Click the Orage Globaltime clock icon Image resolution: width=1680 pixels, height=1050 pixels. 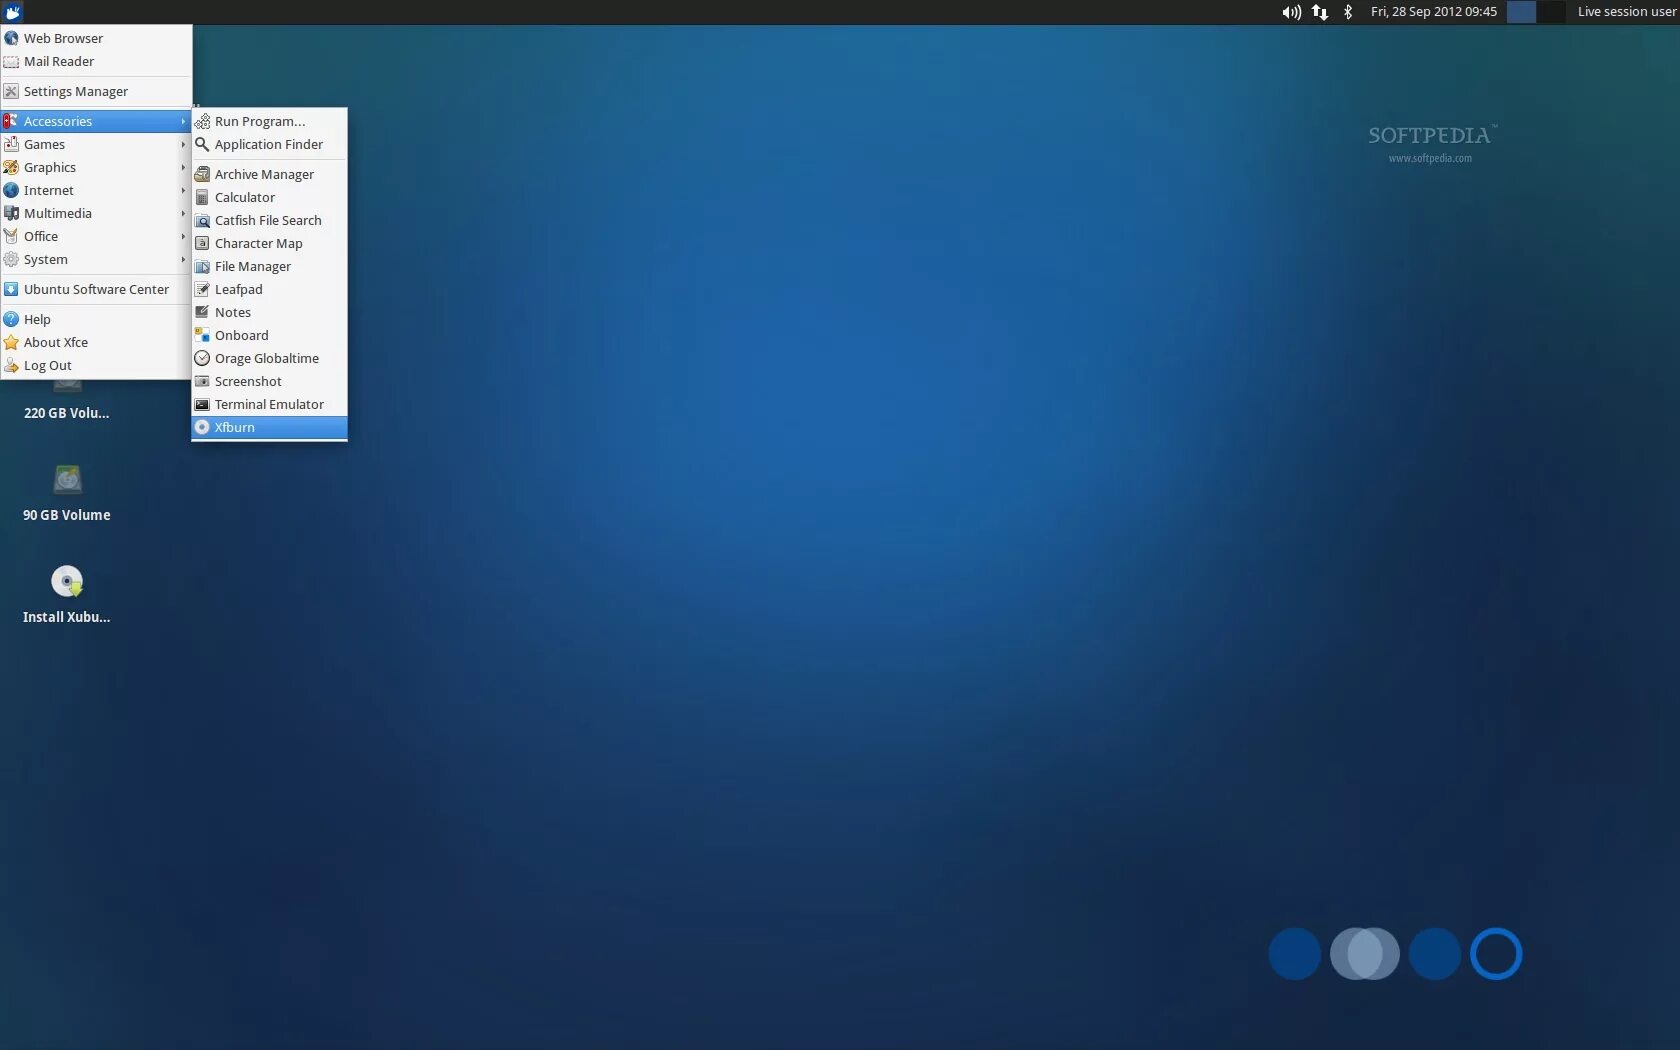(202, 358)
